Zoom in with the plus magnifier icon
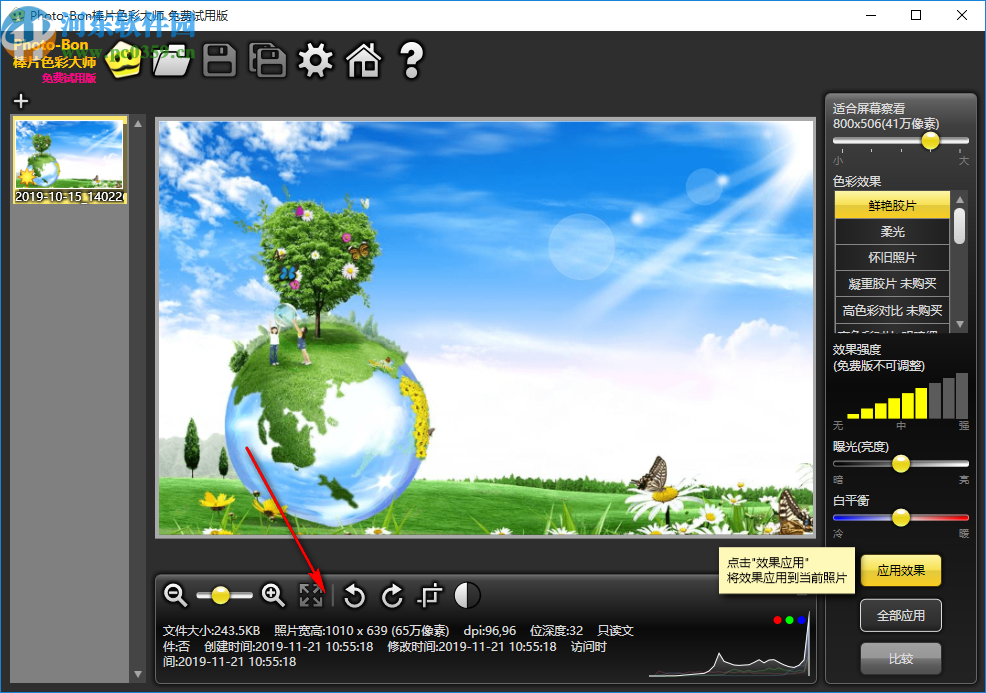The width and height of the screenshot is (986, 693). coord(274,595)
